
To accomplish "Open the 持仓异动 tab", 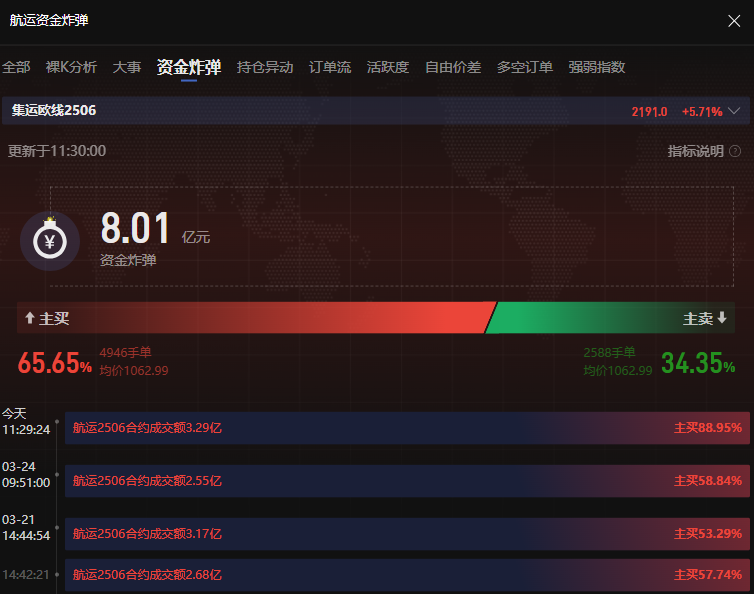I will pyautogui.click(x=265, y=67).
